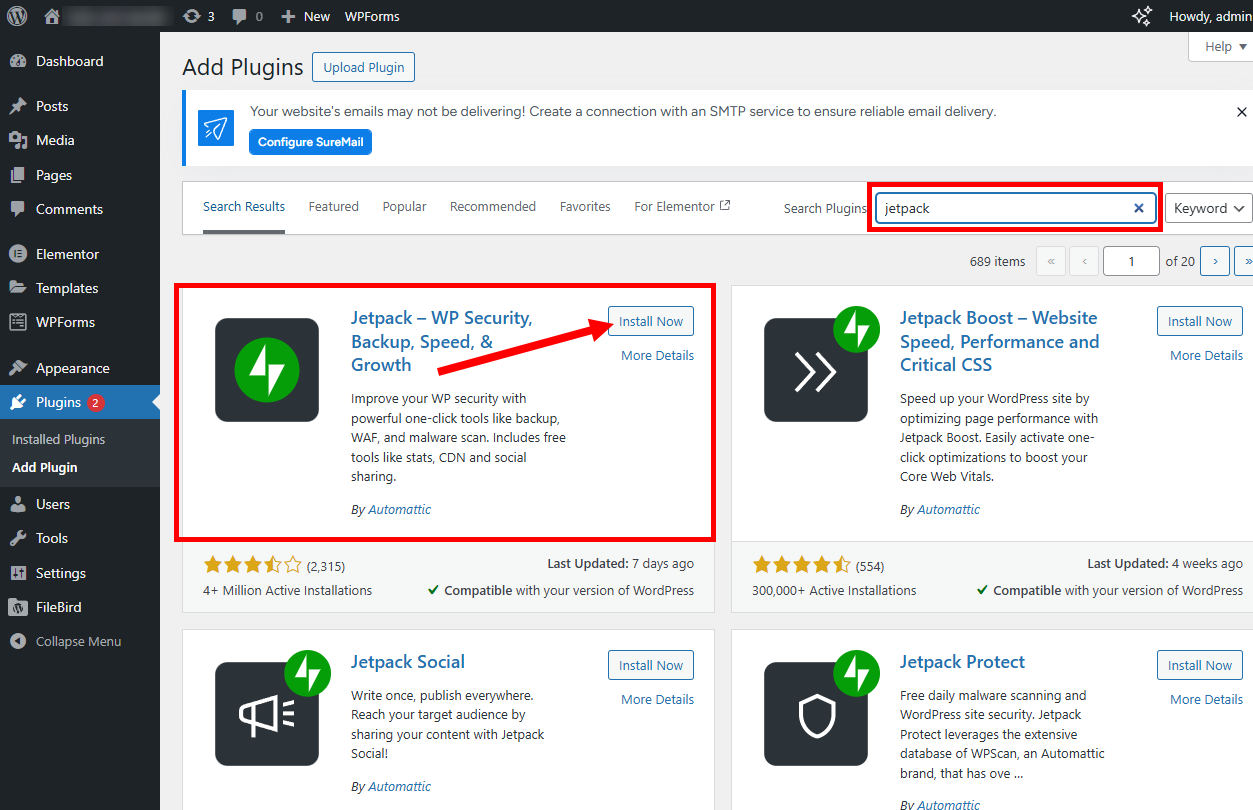Open the Keyword search type dropdown
The image size is (1253, 810).
click(x=1209, y=208)
